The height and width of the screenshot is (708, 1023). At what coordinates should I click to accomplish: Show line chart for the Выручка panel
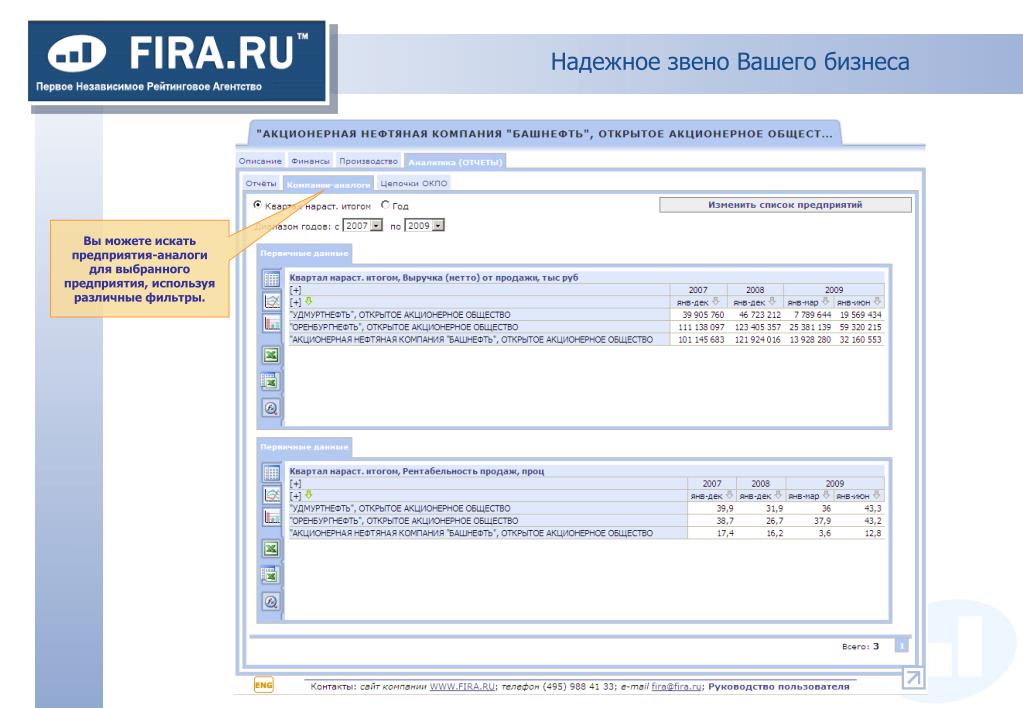(x=271, y=301)
